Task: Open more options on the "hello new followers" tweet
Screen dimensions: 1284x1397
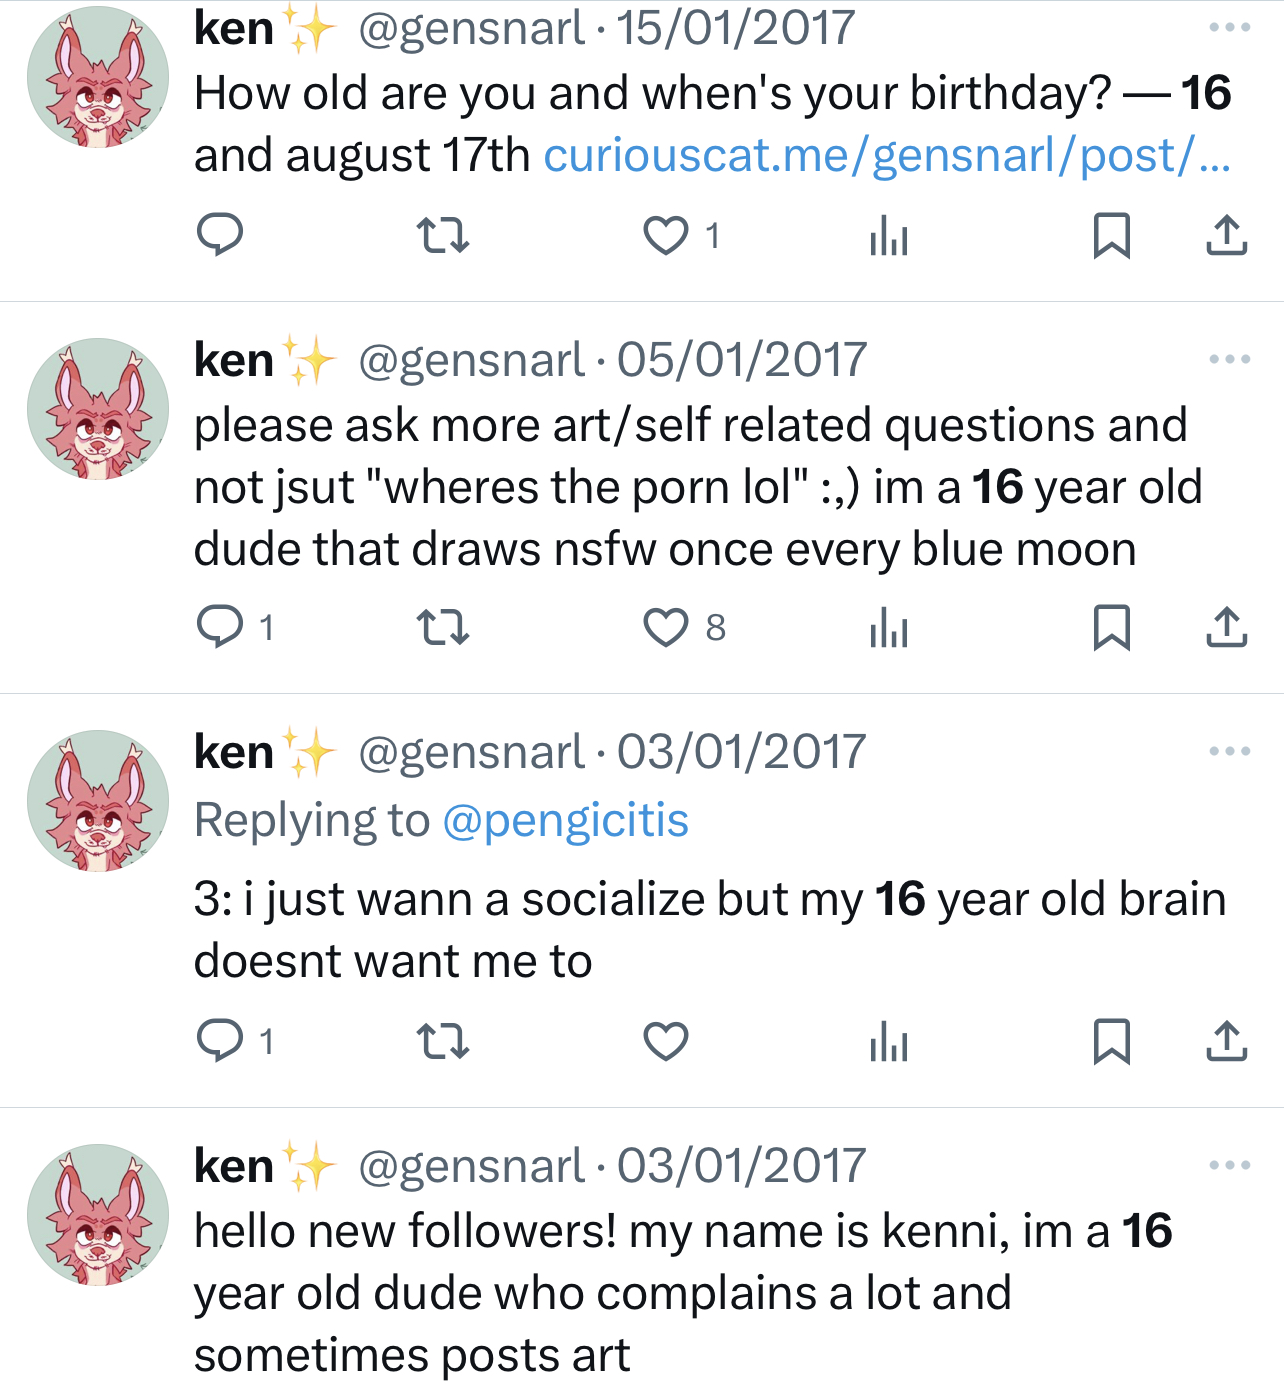Action: coord(1229,1165)
